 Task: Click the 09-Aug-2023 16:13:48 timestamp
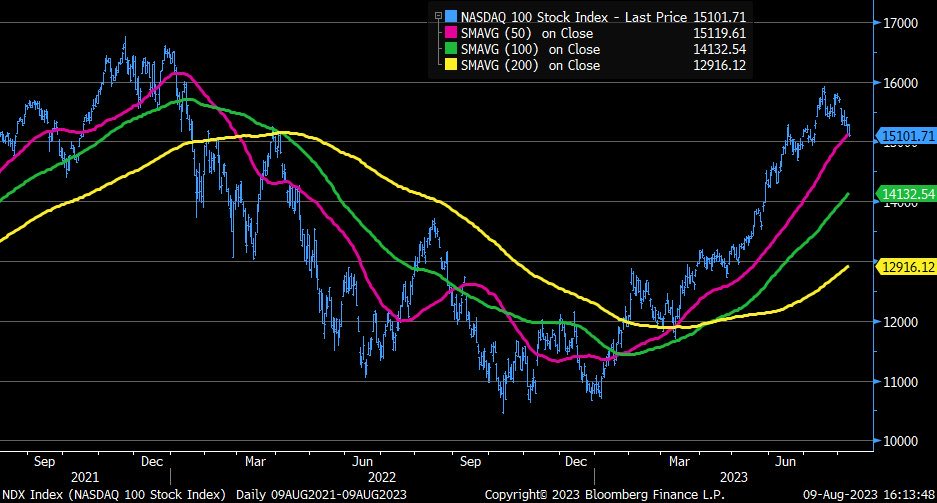click(869, 495)
